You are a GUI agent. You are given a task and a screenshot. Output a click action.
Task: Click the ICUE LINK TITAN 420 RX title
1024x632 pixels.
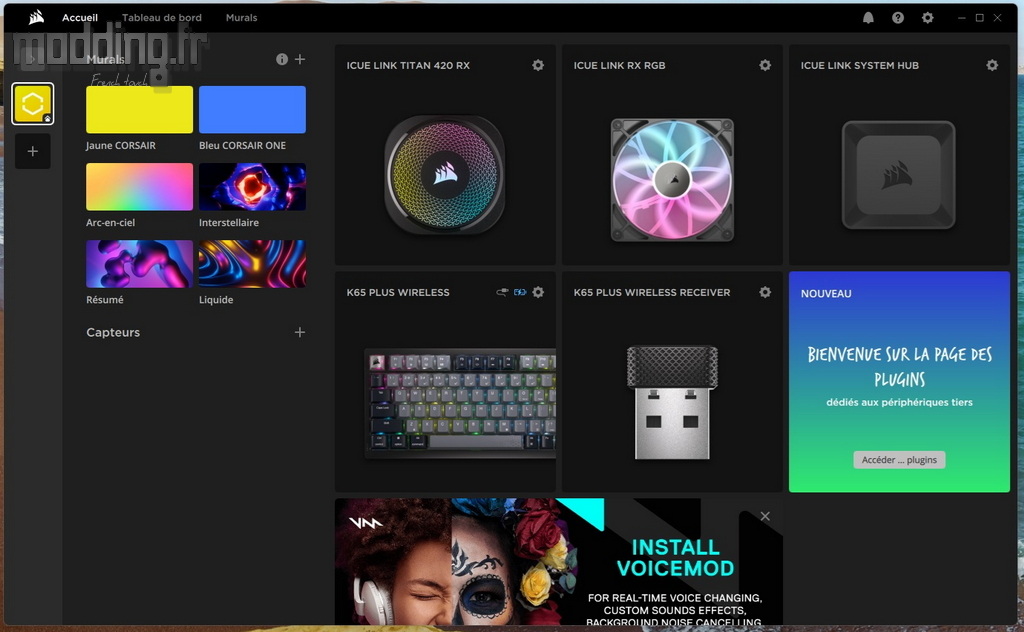tap(408, 65)
